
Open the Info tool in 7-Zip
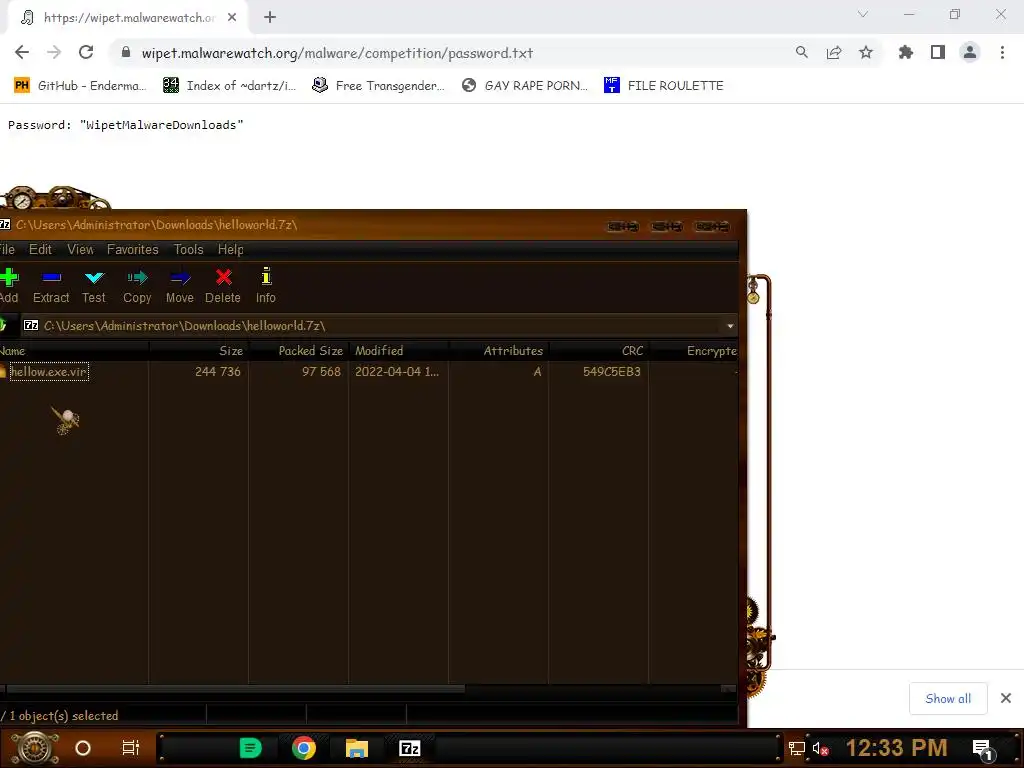(x=266, y=285)
